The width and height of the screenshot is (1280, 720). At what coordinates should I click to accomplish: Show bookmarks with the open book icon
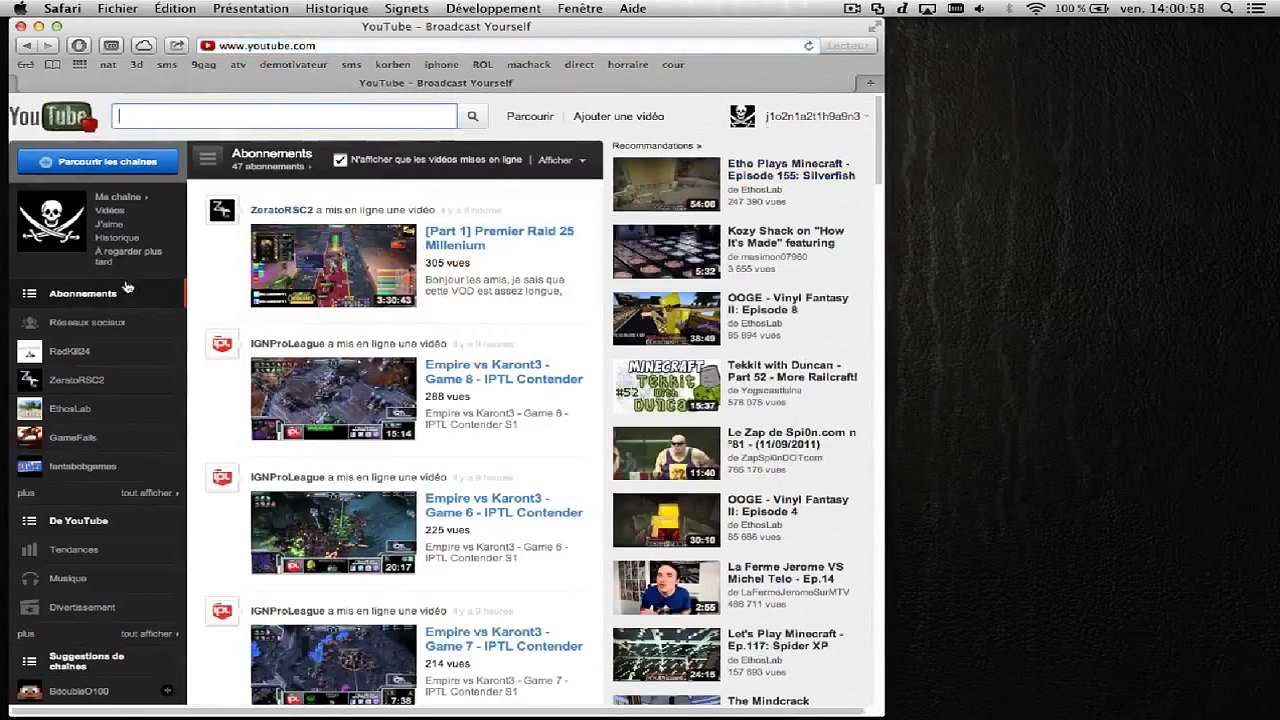coord(52,65)
